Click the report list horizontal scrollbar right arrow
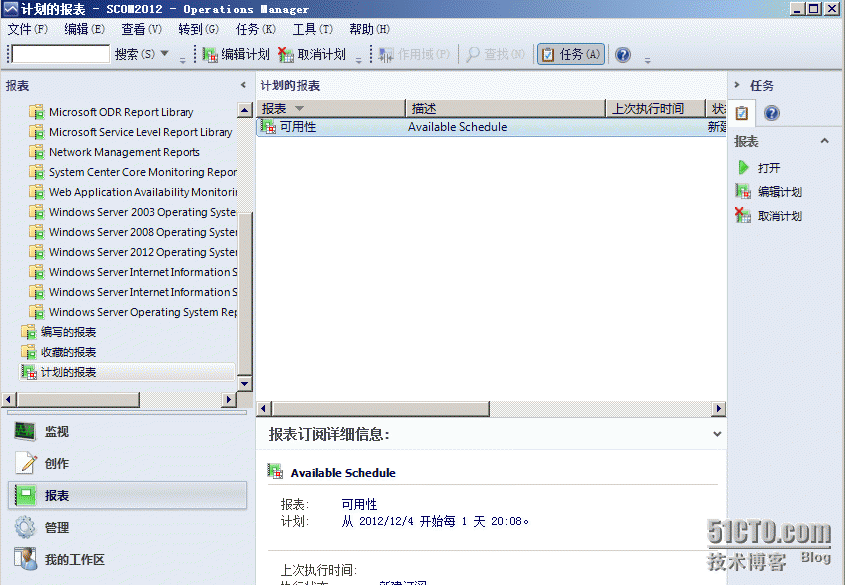The image size is (845, 585). [718, 408]
